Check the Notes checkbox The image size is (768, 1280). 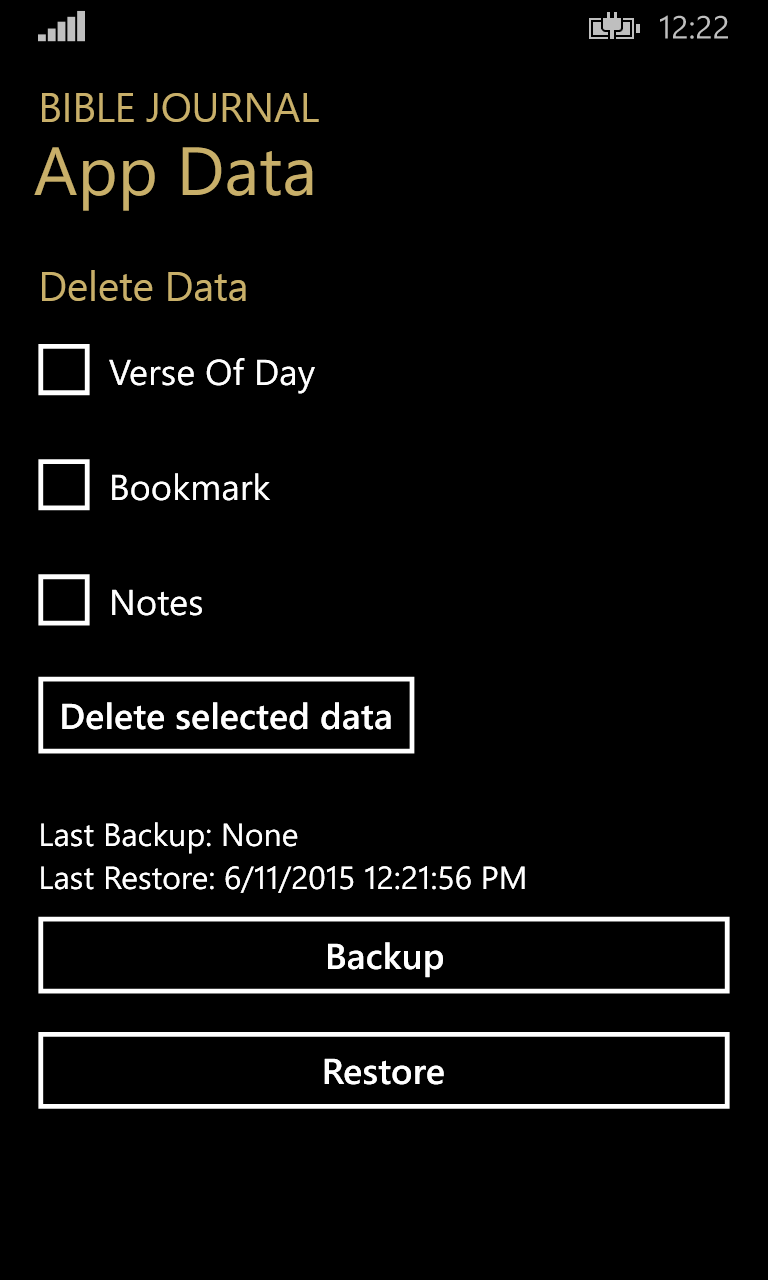[64, 600]
